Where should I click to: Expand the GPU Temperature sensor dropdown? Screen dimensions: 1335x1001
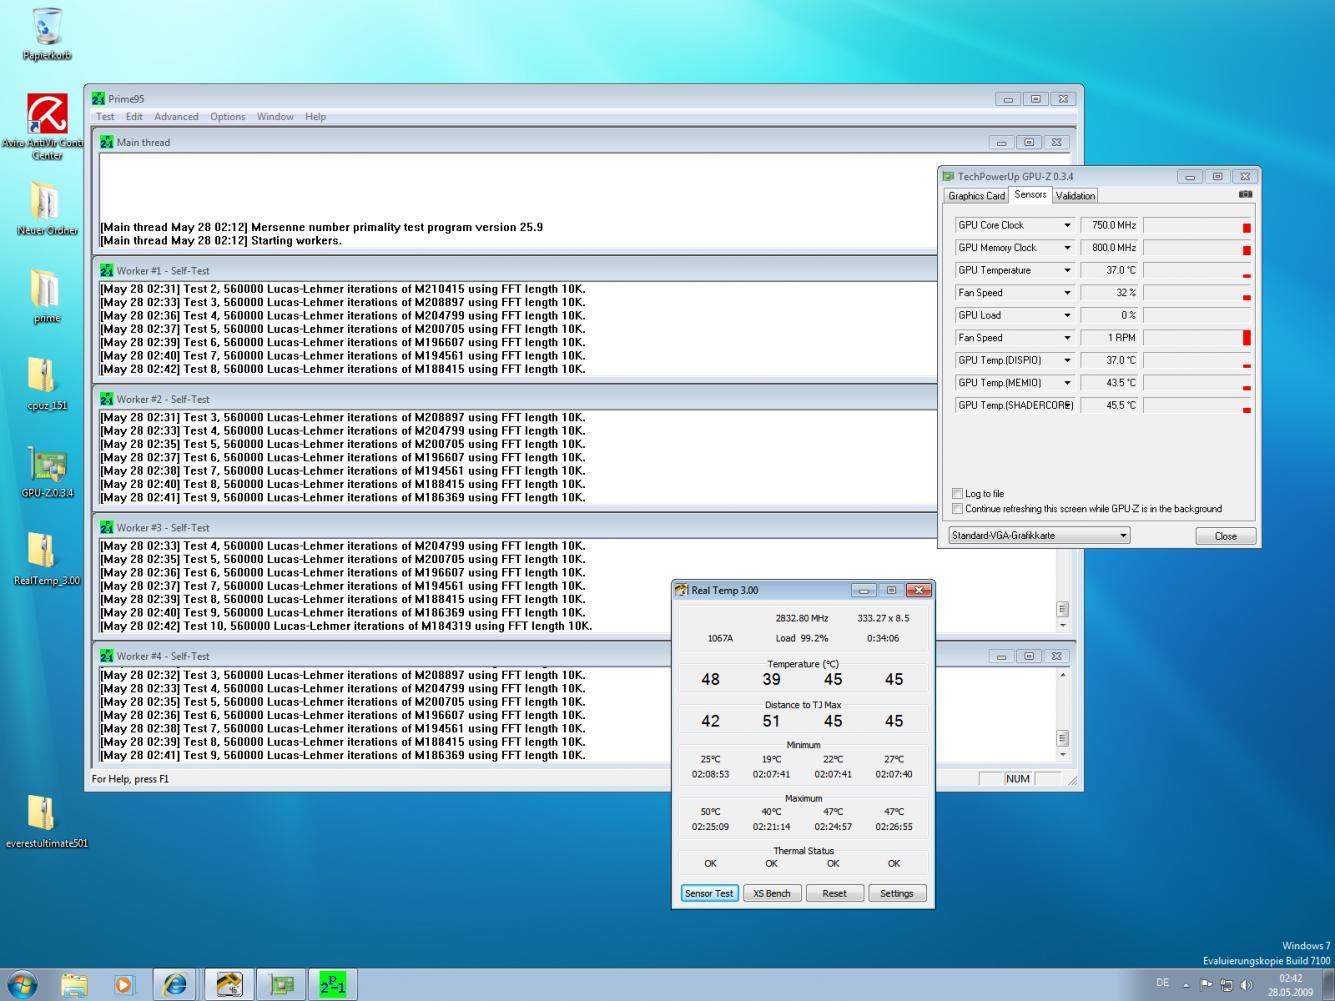tap(1066, 271)
